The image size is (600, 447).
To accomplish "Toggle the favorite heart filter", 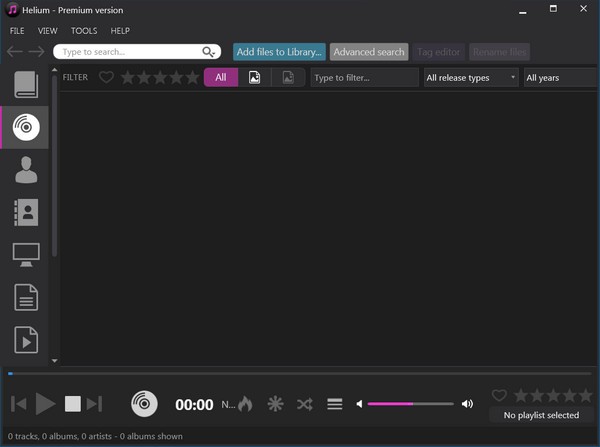I will click(106, 77).
